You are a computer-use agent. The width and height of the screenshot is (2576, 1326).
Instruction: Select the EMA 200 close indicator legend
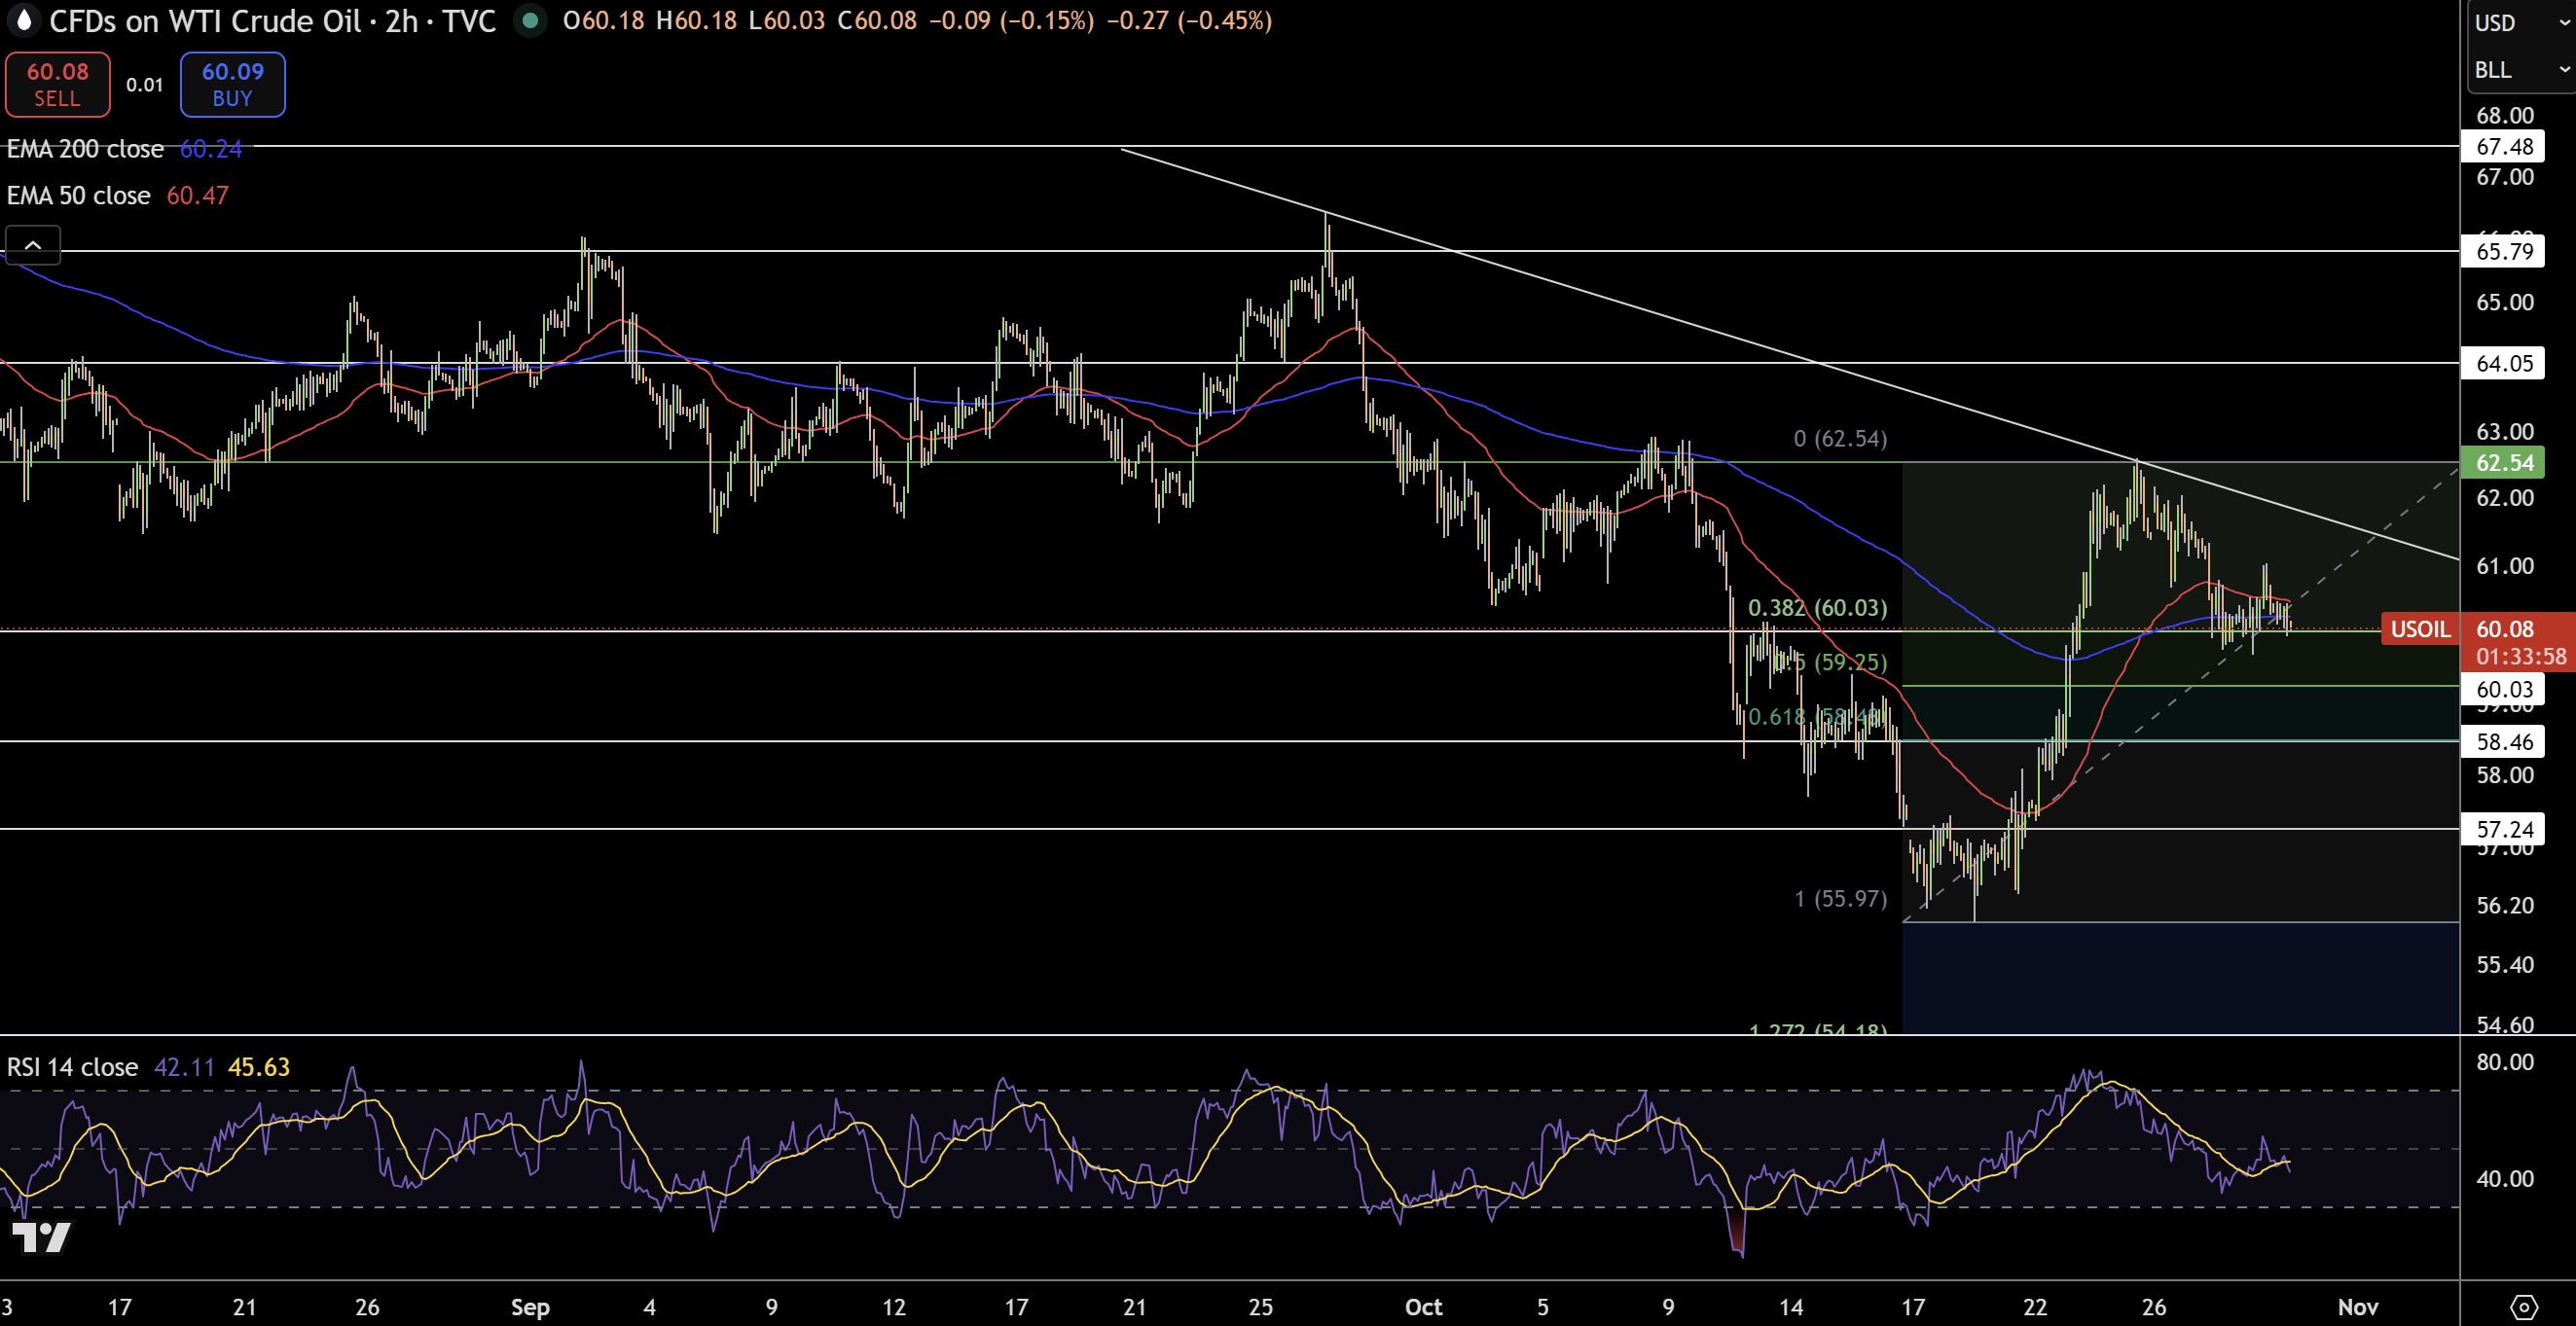click(85, 148)
